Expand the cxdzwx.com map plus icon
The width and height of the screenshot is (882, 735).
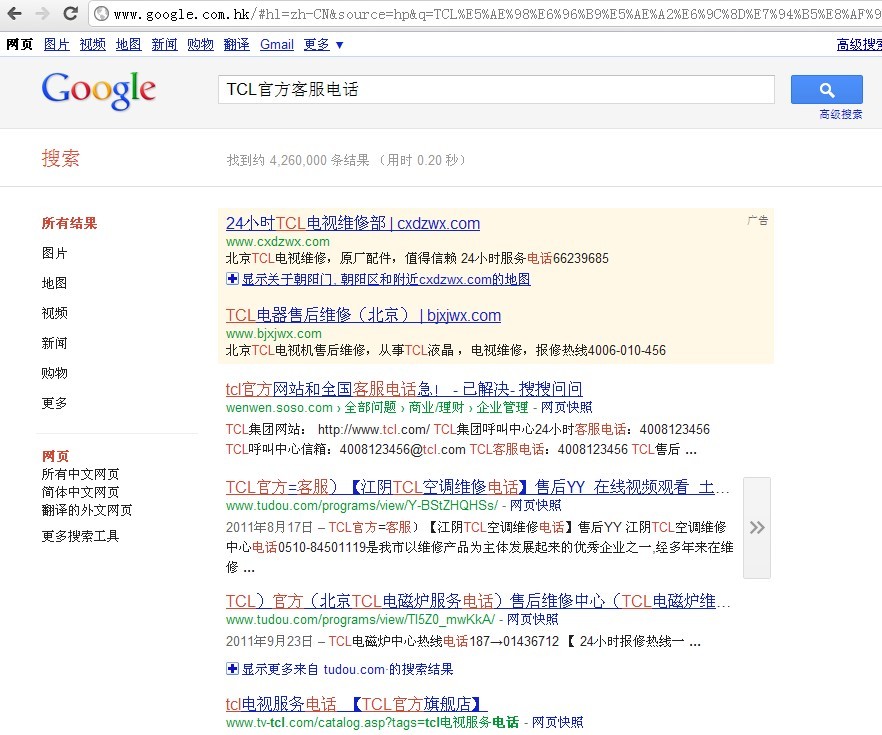click(x=232, y=279)
